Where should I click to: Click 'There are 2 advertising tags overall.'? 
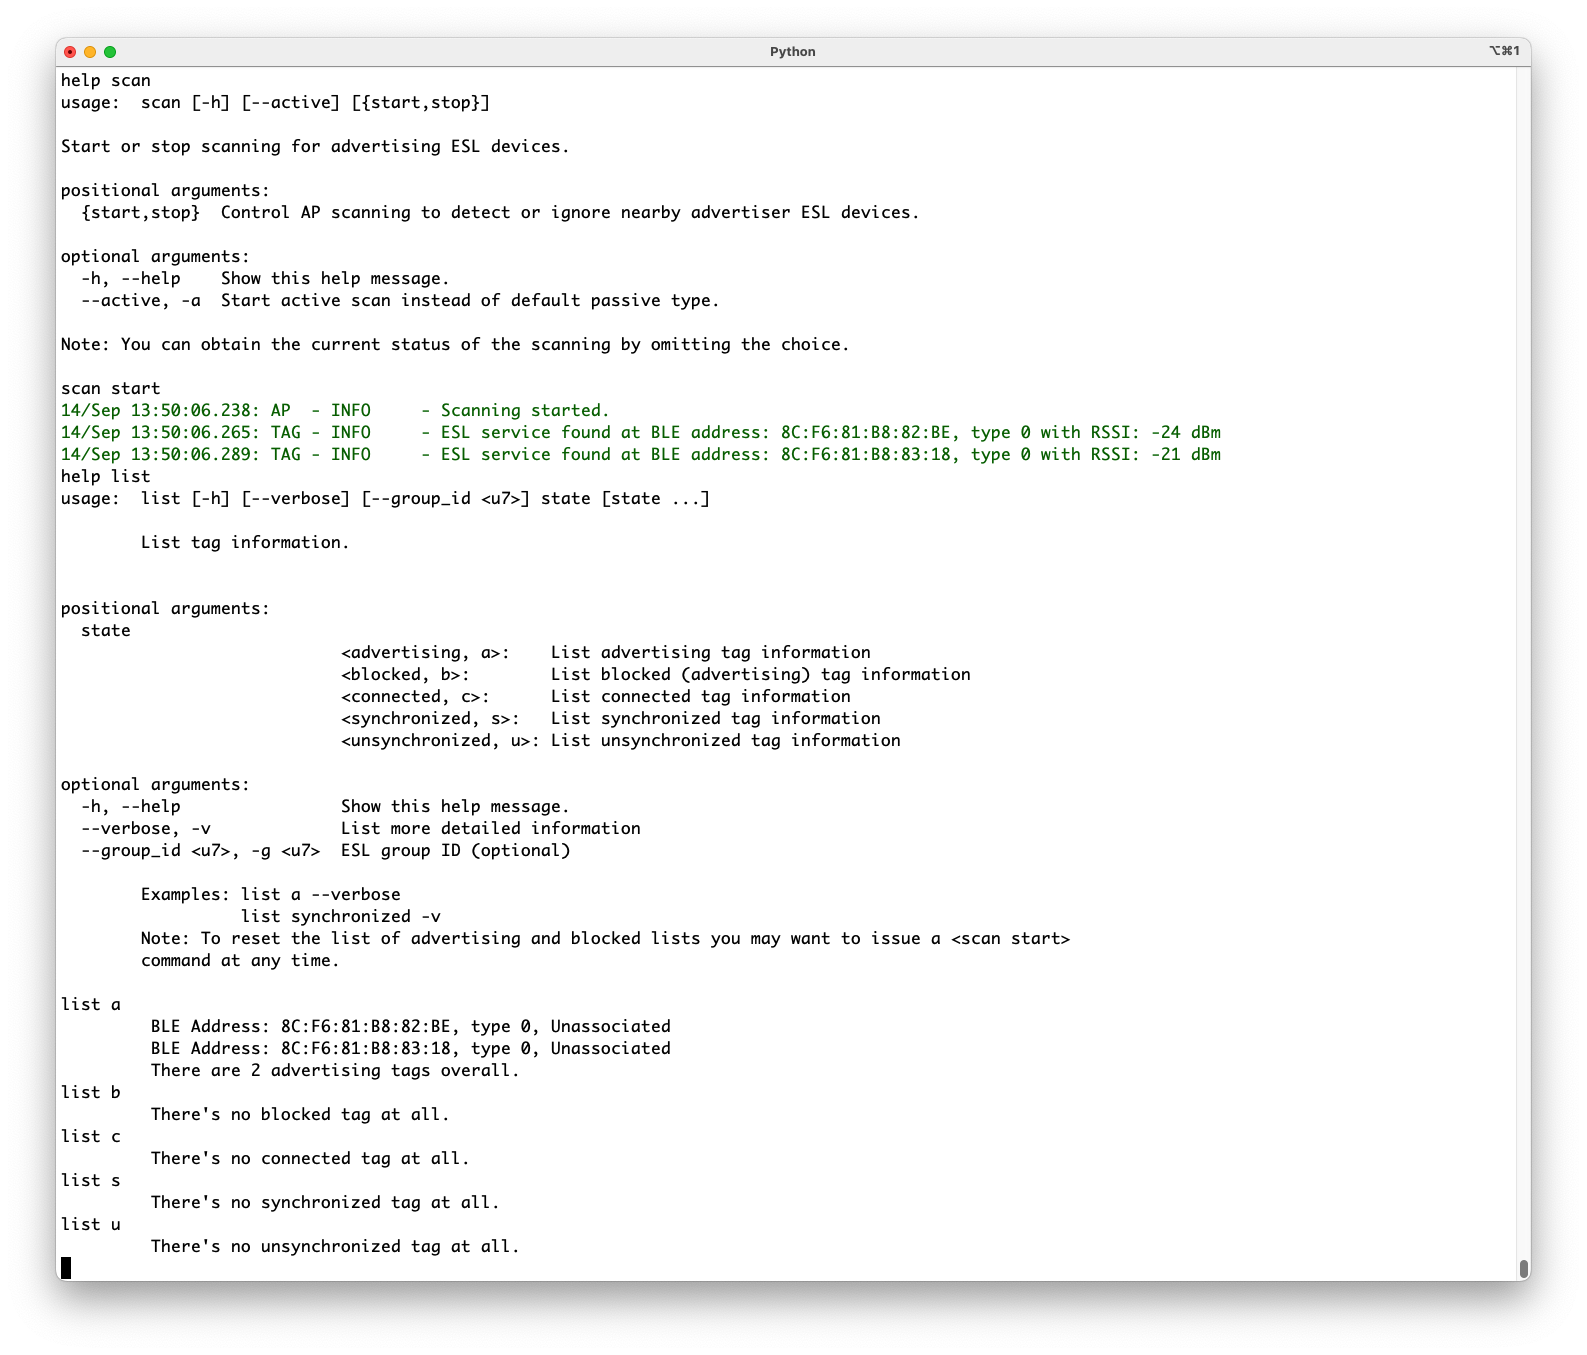[336, 1070]
